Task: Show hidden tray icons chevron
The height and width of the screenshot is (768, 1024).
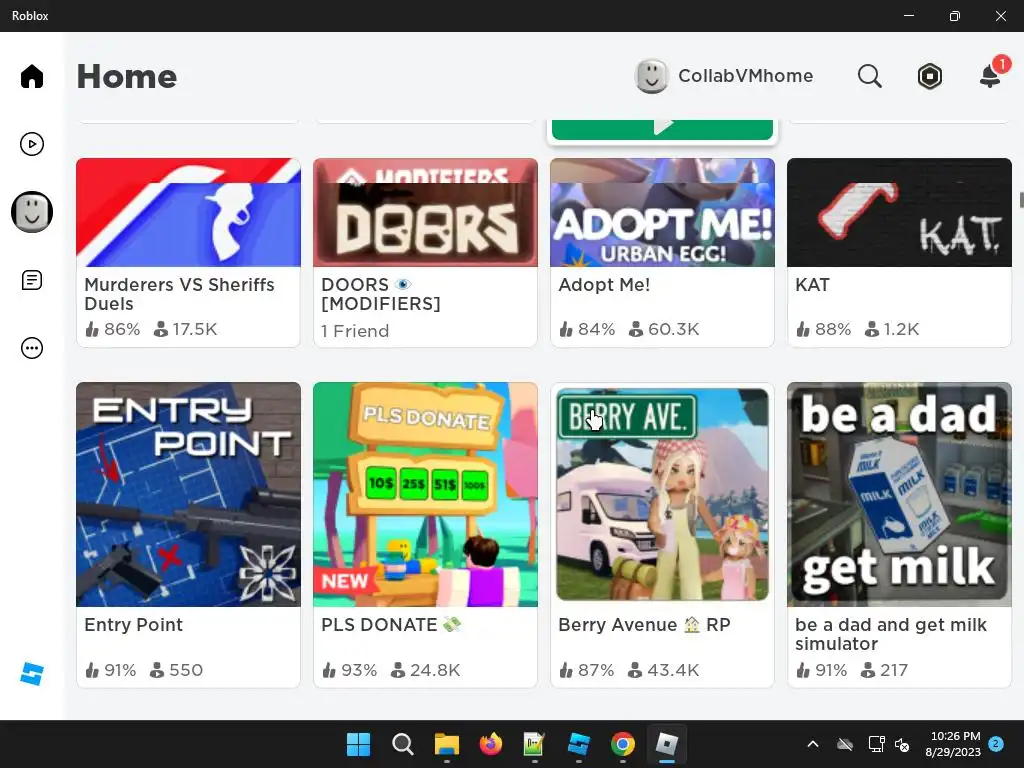Action: coord(812,744)
